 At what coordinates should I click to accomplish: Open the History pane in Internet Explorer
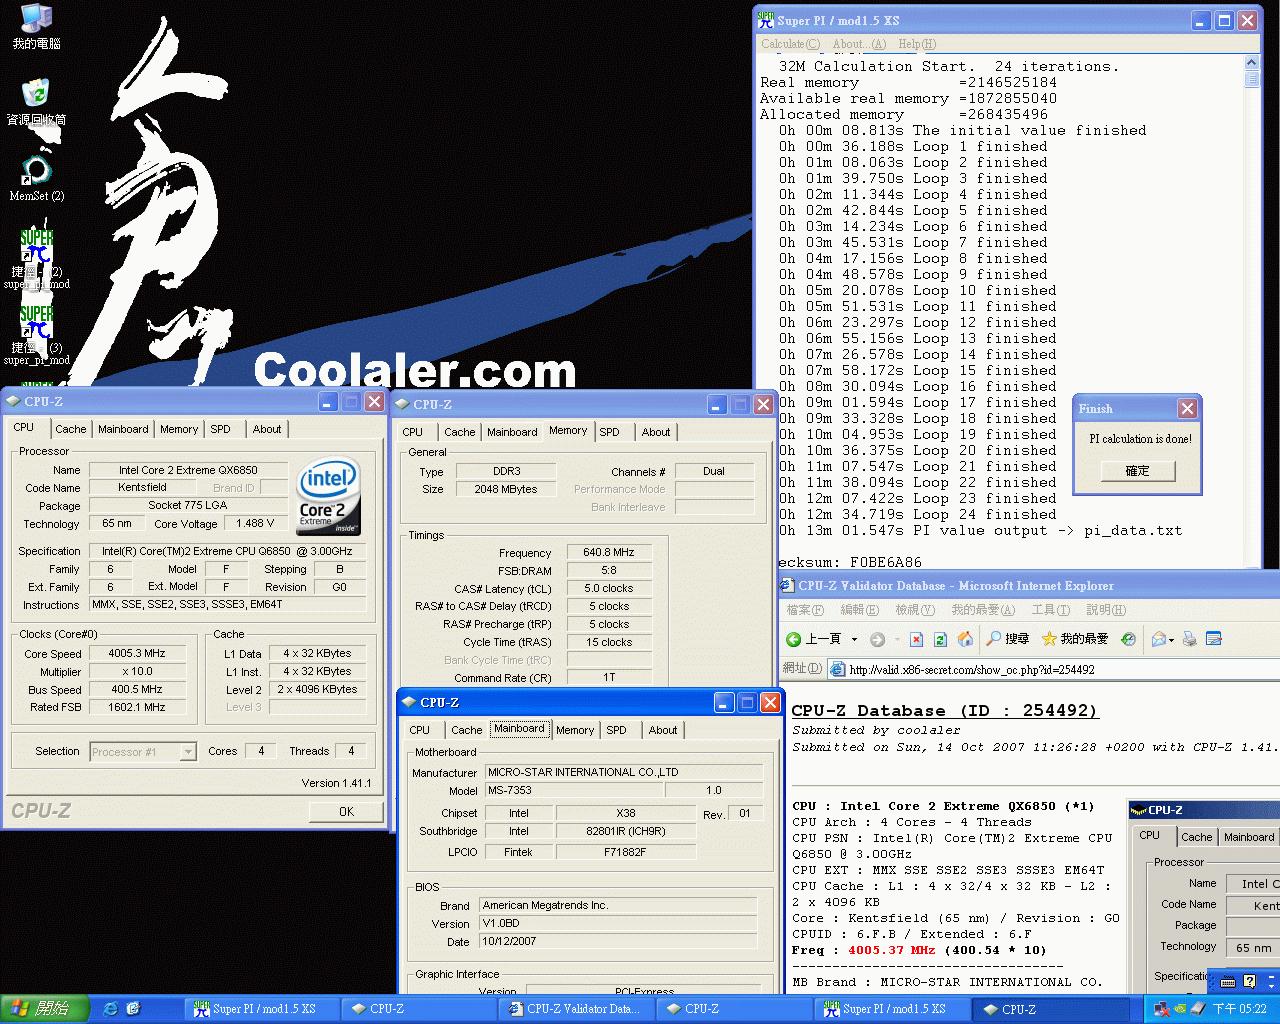tap(1128, 639)
